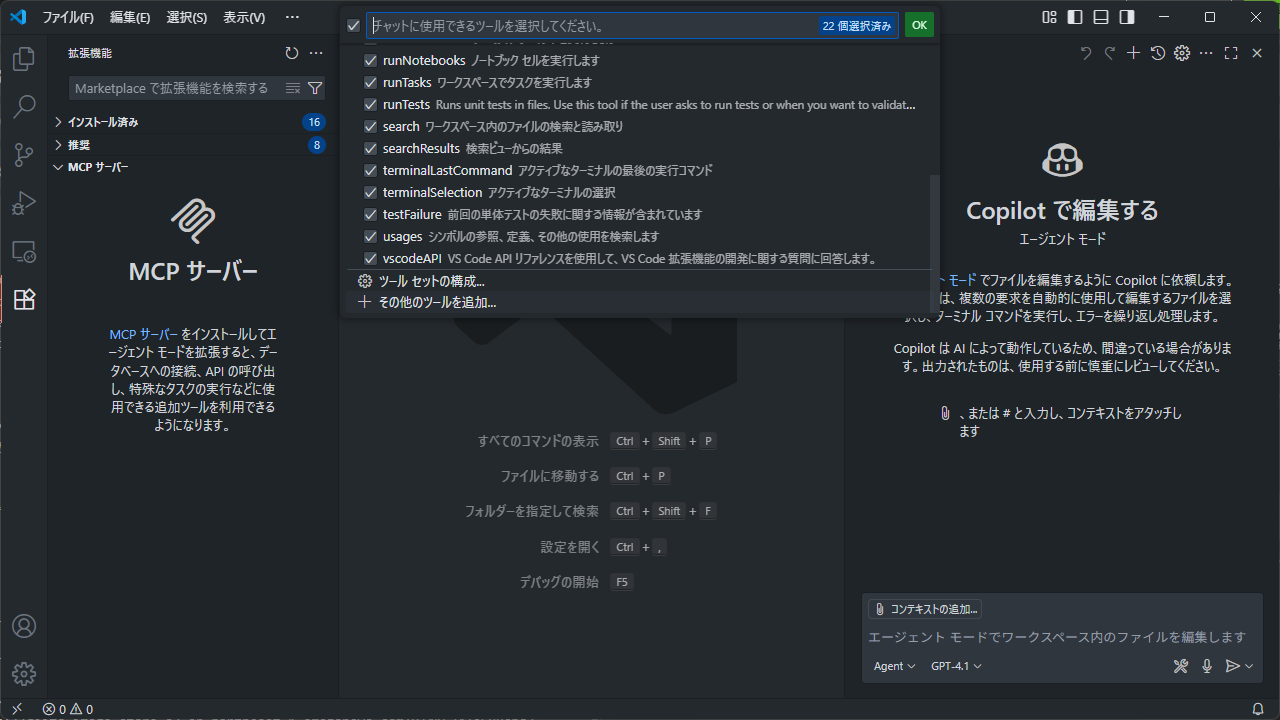Start voice chat with microphone
1280x720 pixels.
(1207, 666)
